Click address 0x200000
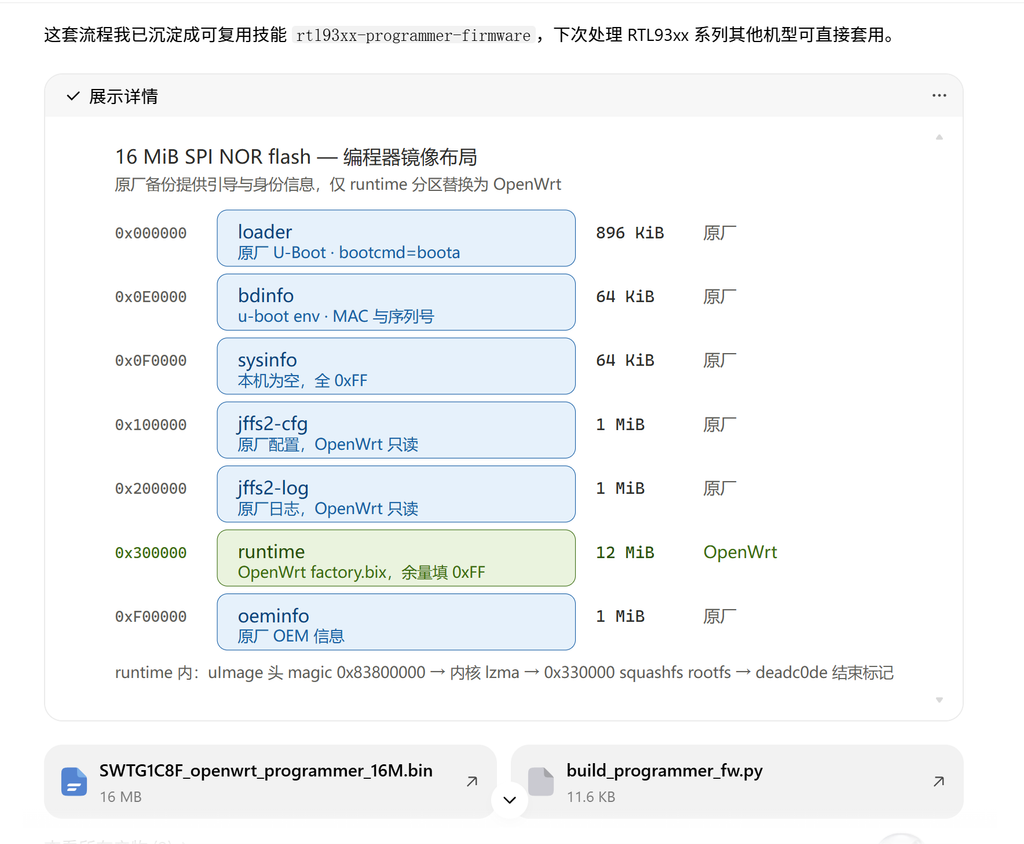Image resolution: width=1024 pixels, height=844 pixels. pos(151,489)
